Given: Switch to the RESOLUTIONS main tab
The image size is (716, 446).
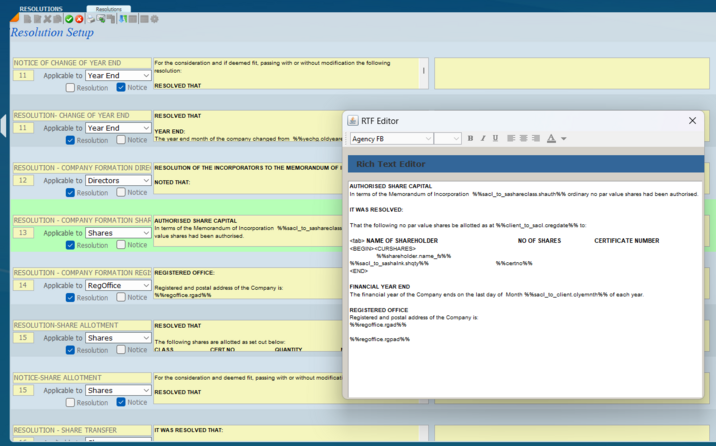Looking at the screenshot, I should click(x=41, y=8).
